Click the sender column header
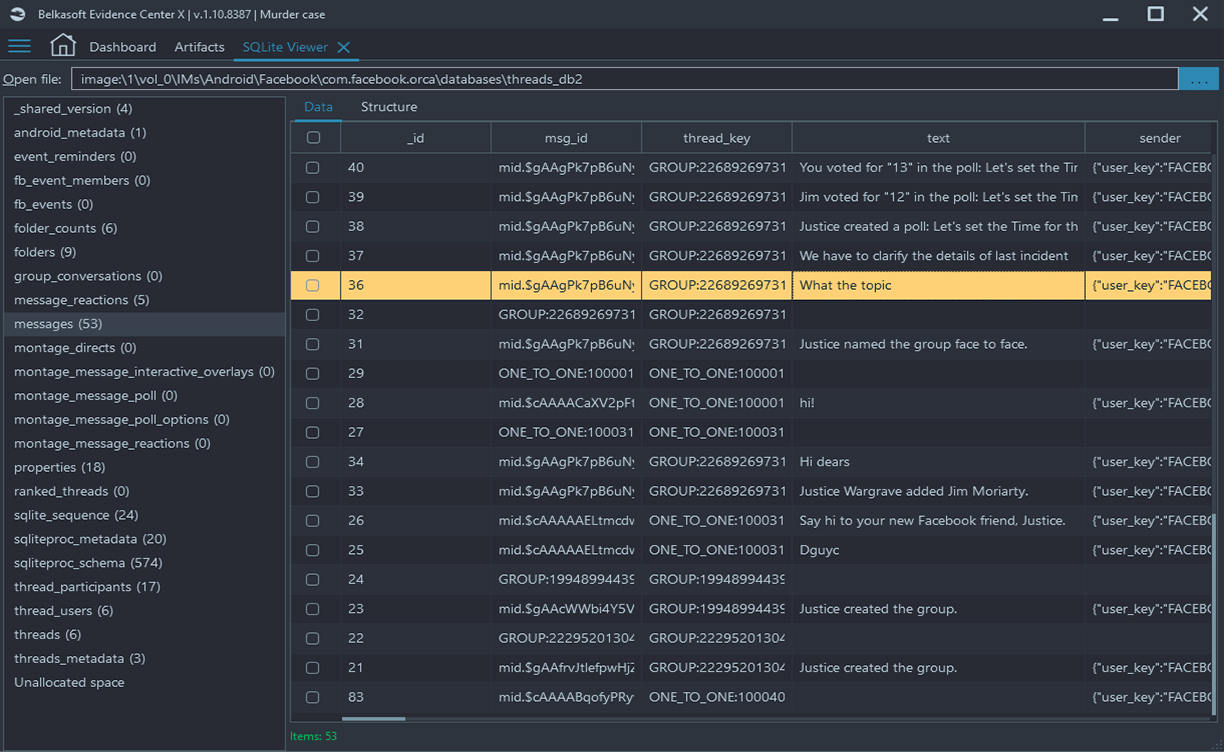 tap(1149, 138)
